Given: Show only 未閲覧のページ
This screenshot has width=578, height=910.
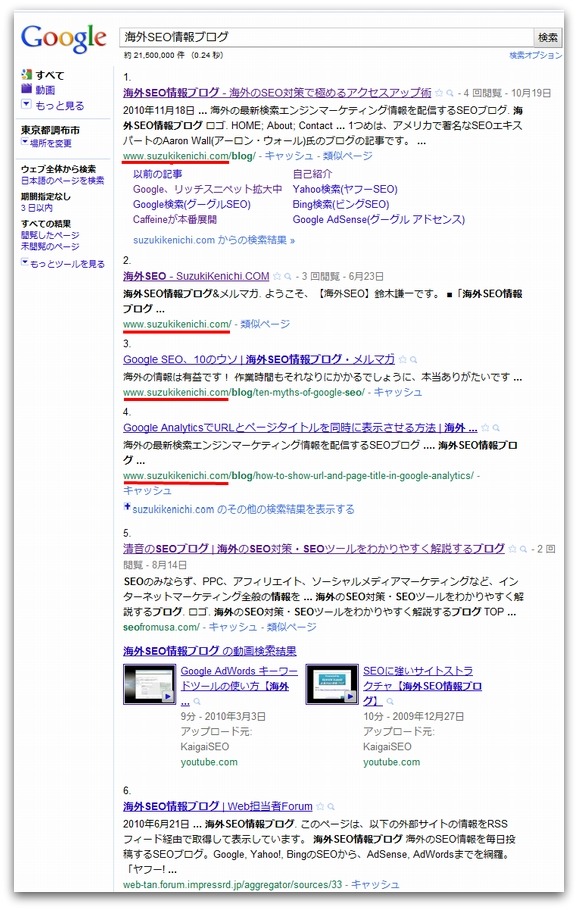Looking at the screenshot, I should click(x=50, y=246).
